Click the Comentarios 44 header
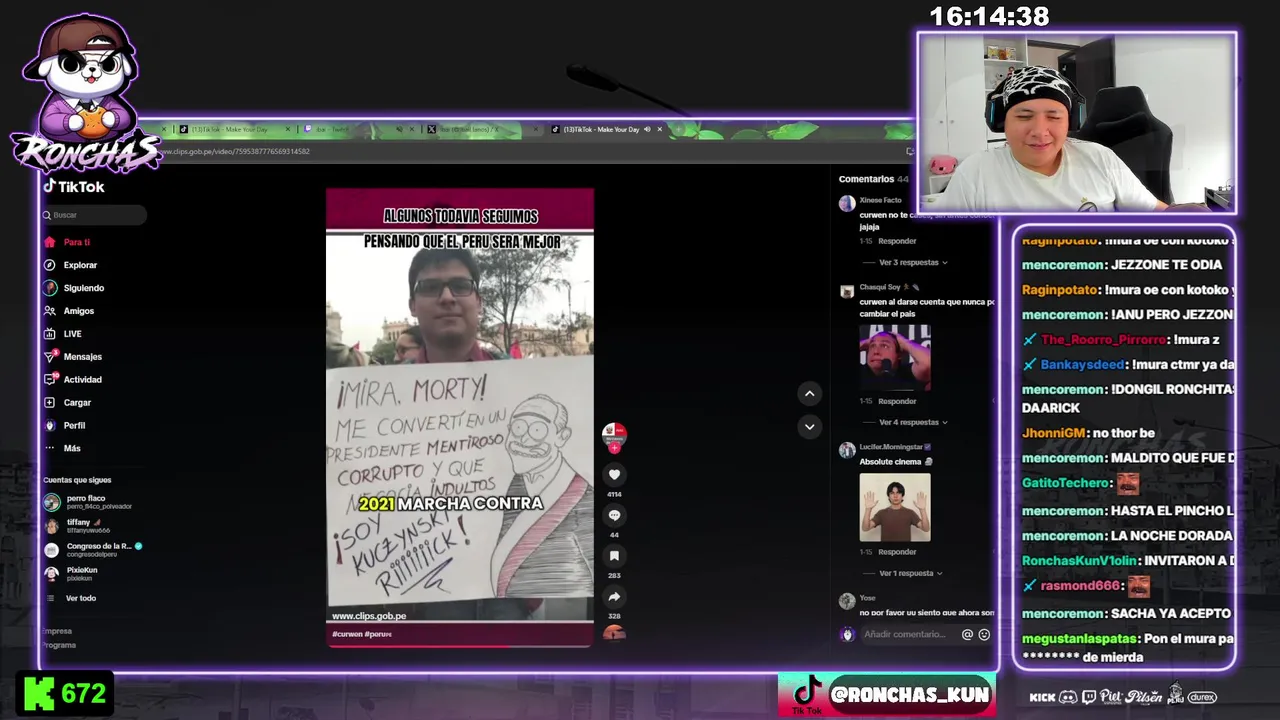 pyautogui.click(x=874, y=179)
